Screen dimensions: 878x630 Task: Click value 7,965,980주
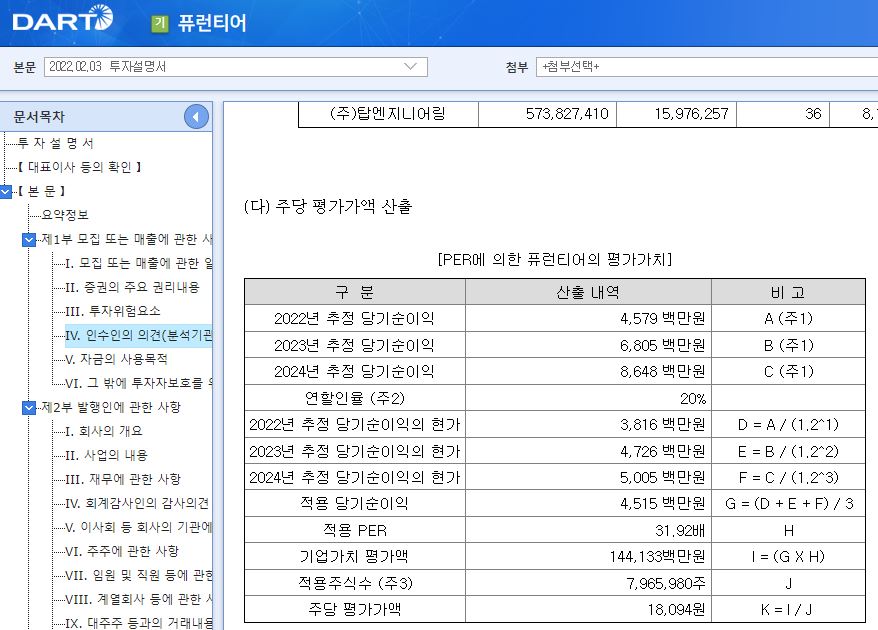666,584
